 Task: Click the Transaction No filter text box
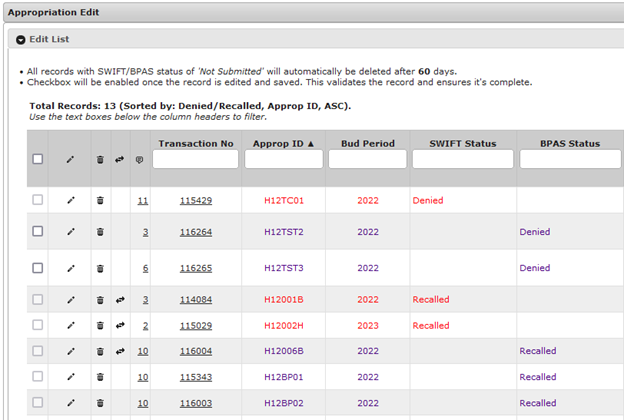point(195,160)
